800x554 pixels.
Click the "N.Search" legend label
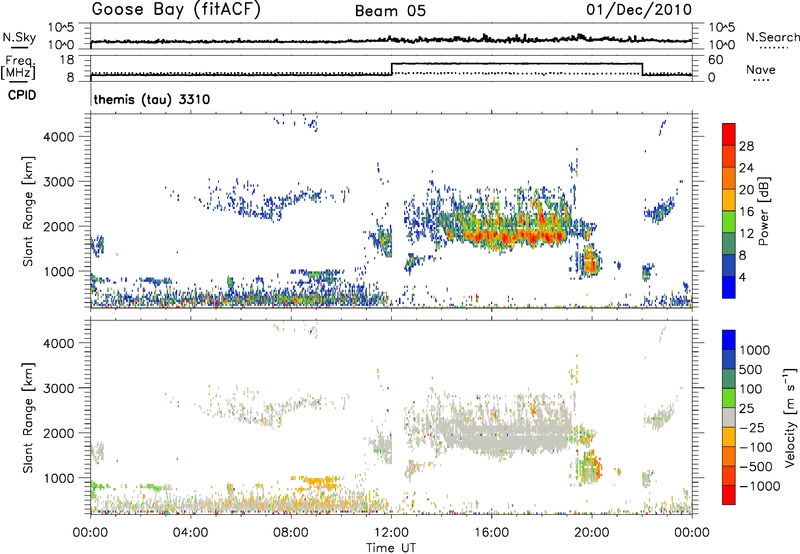(772, 37)
